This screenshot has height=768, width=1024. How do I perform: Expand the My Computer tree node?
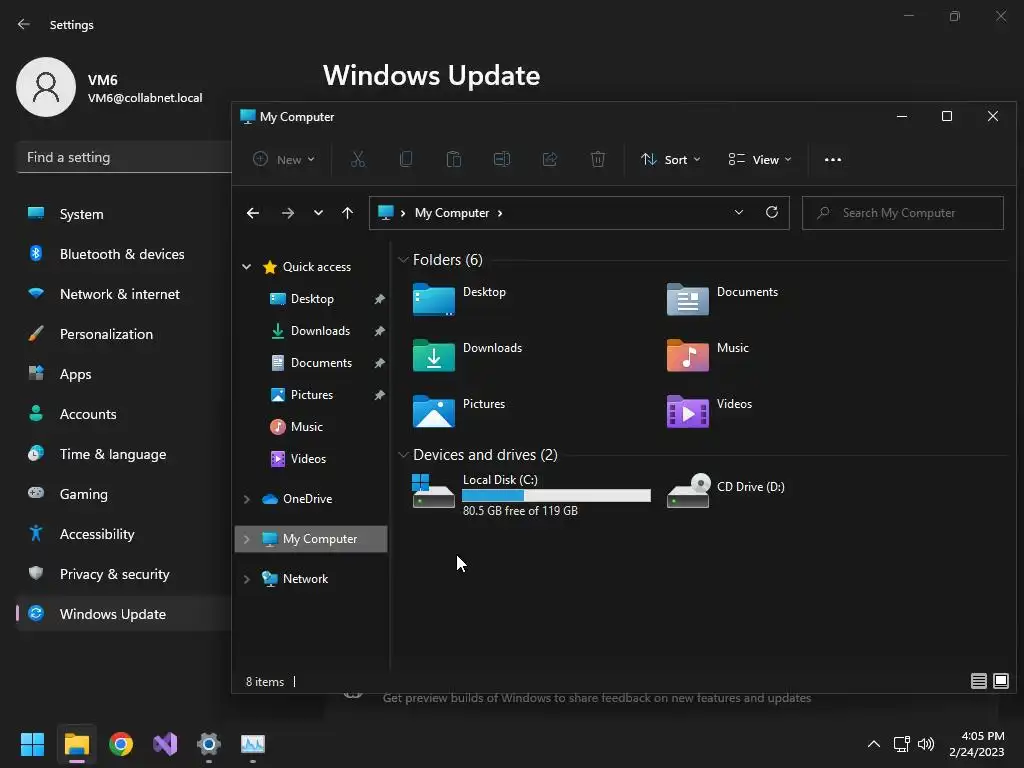(246, 539)
